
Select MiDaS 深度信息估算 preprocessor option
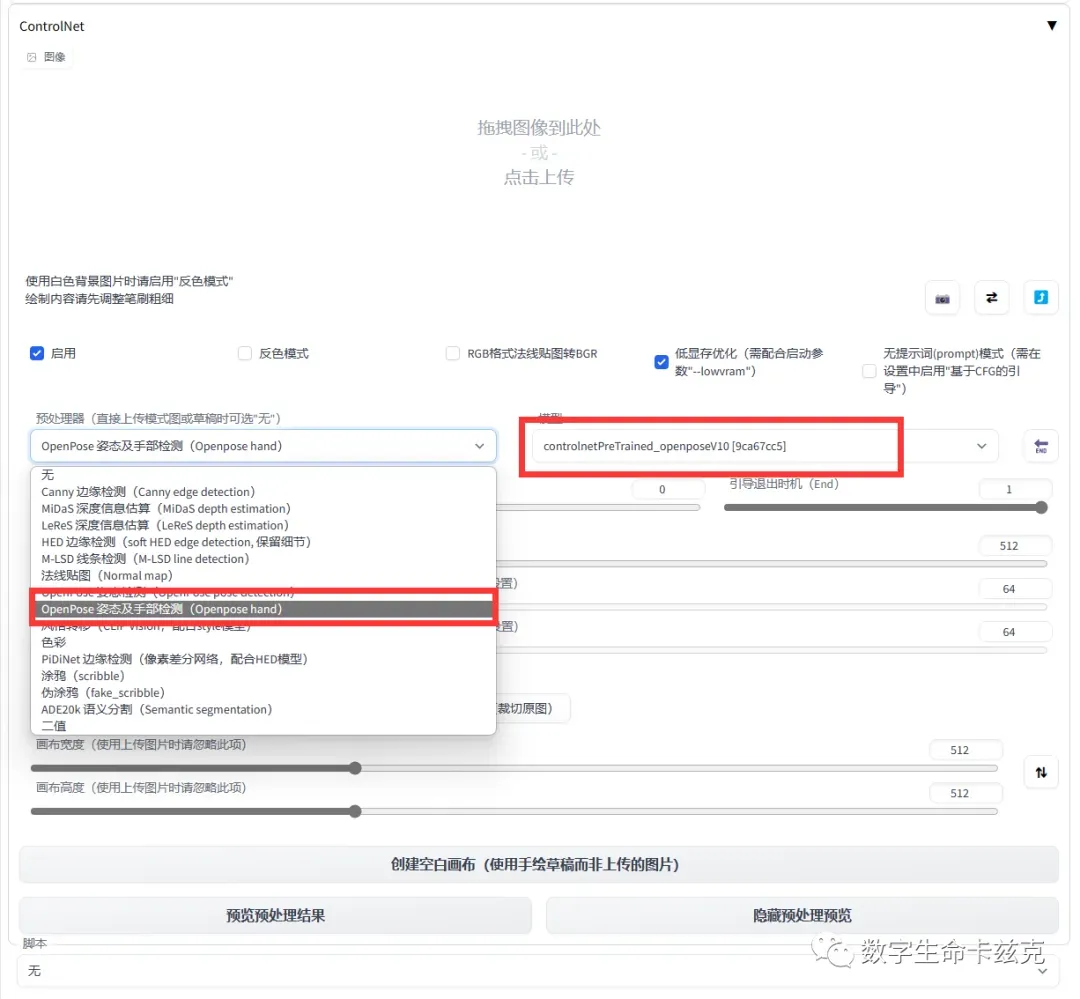165,509
